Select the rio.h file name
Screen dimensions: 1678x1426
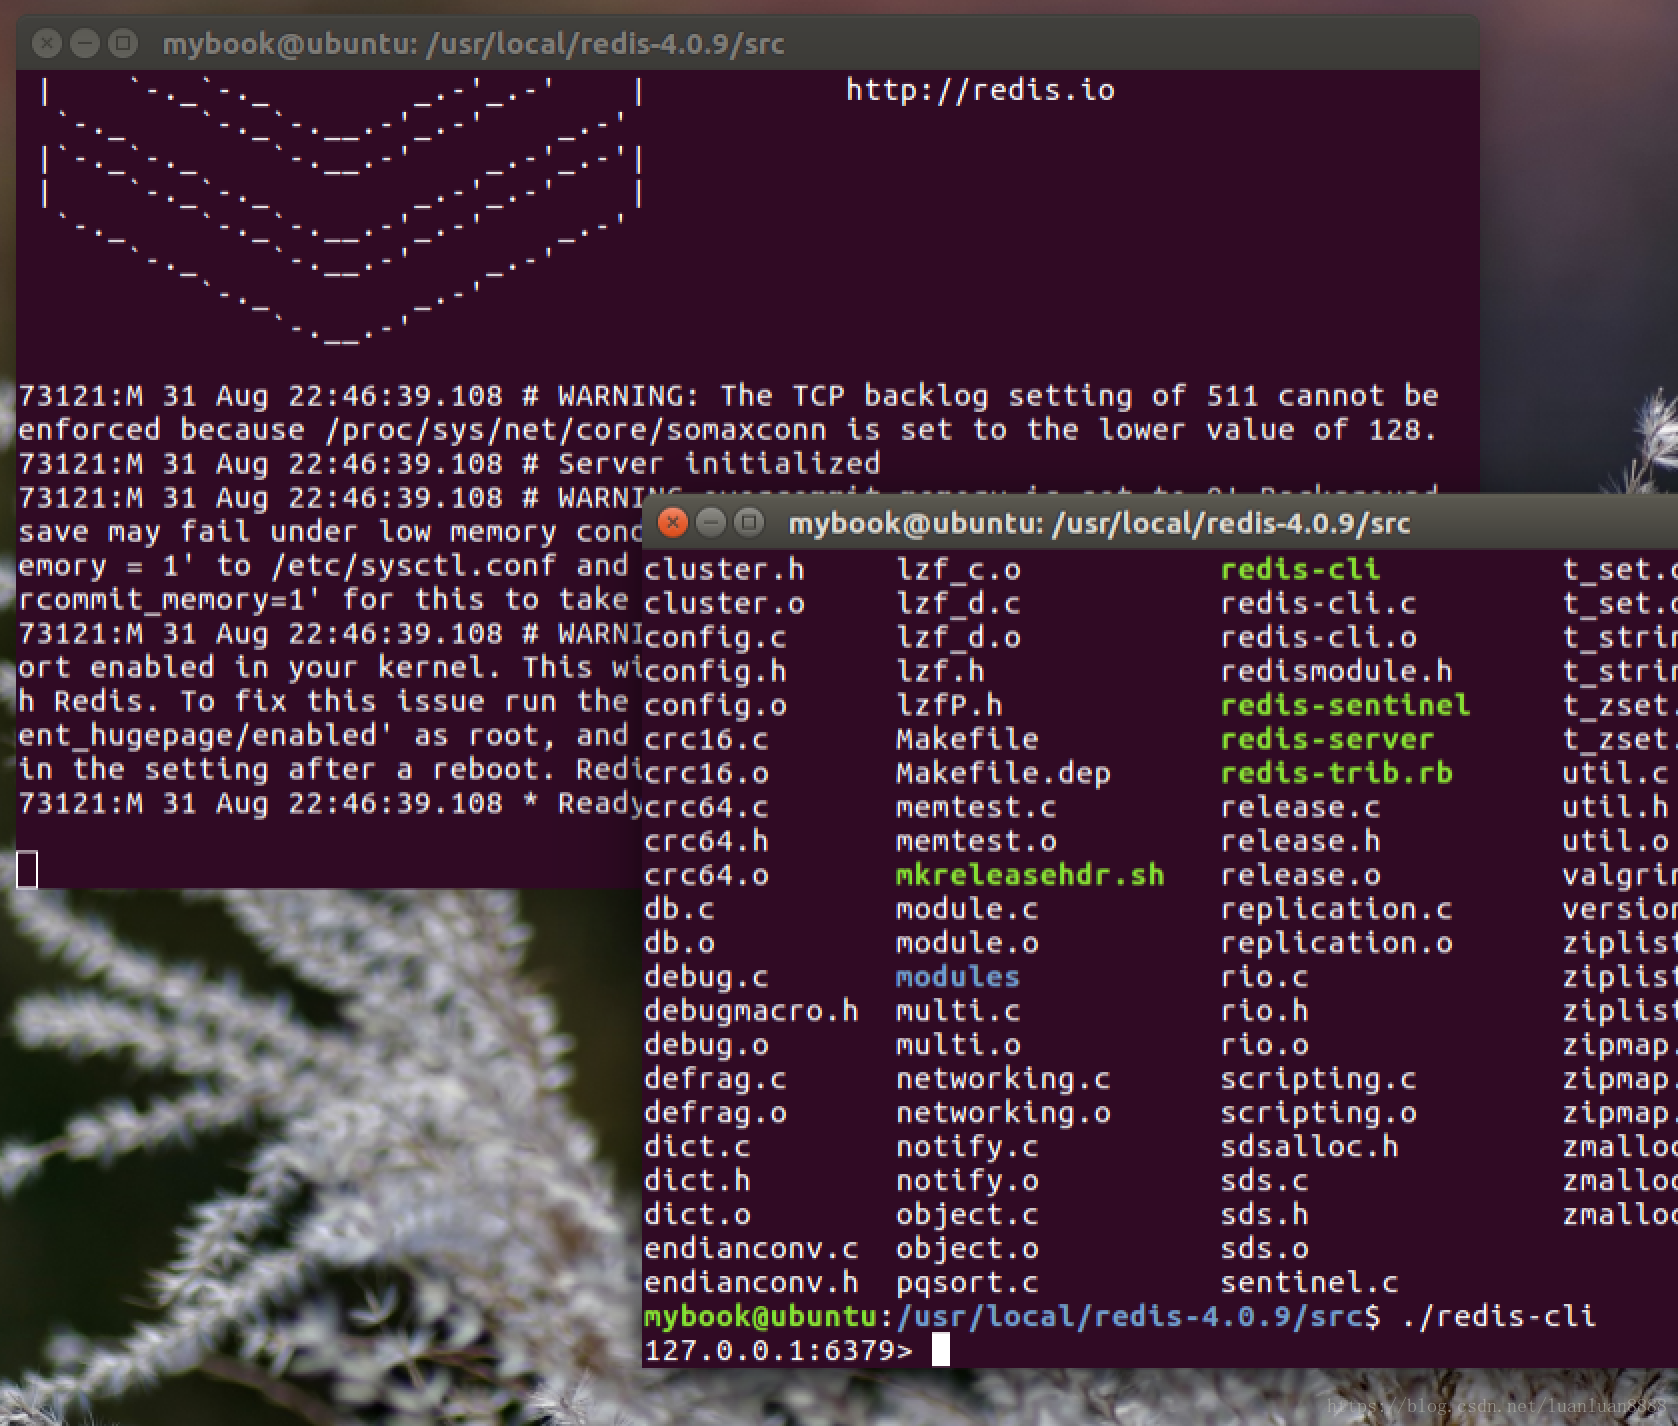point(1264,1011)
